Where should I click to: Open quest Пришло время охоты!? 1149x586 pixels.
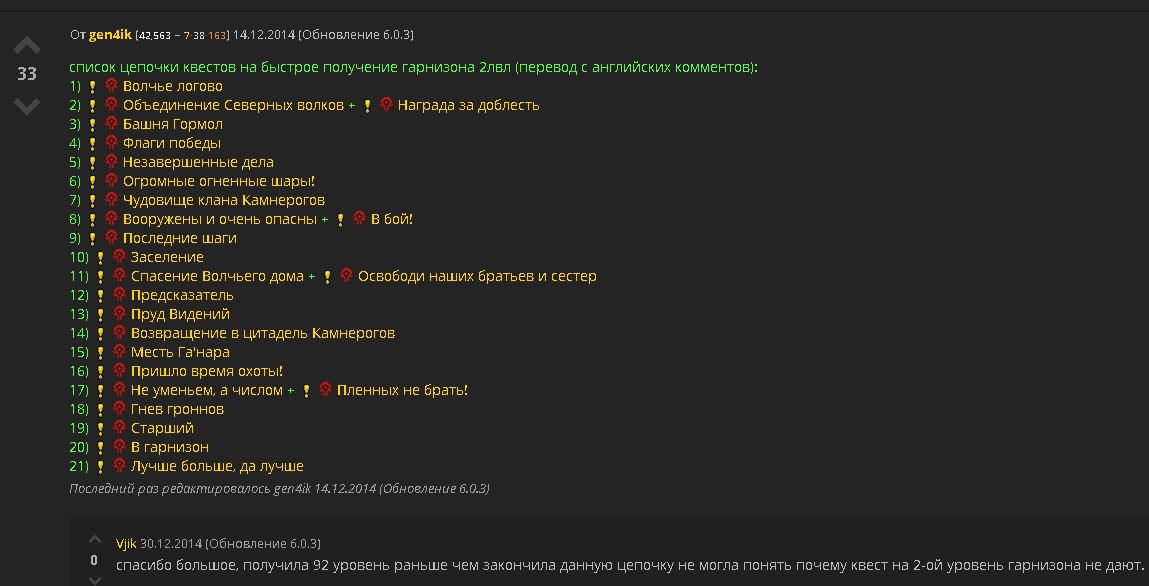click(206, 371)
